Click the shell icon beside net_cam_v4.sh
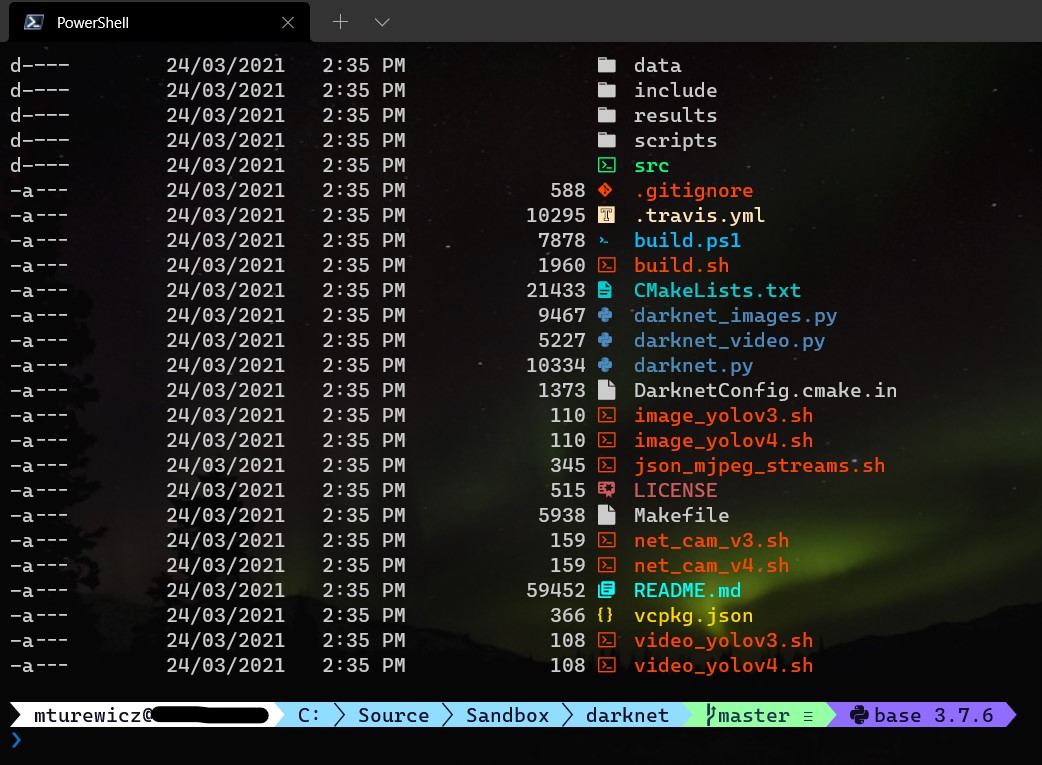The image size is (1042, 765). click(606, 565)
